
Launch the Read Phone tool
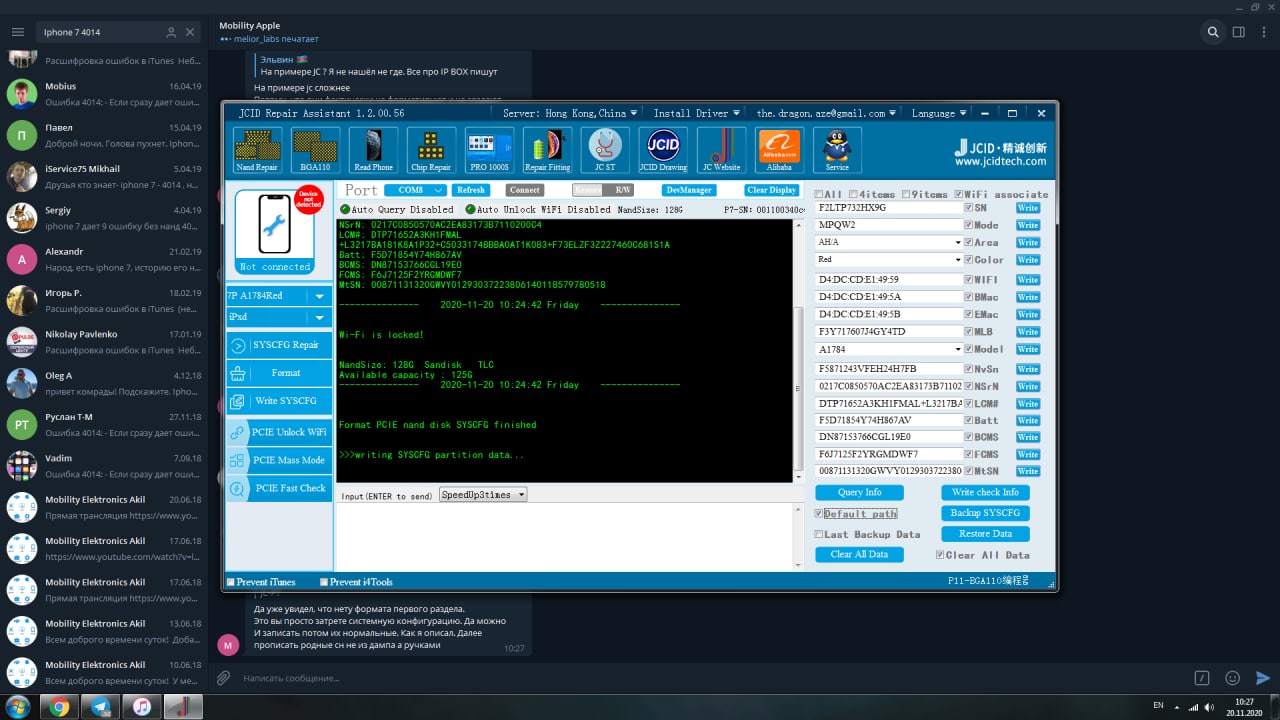[x=374, y=150]
